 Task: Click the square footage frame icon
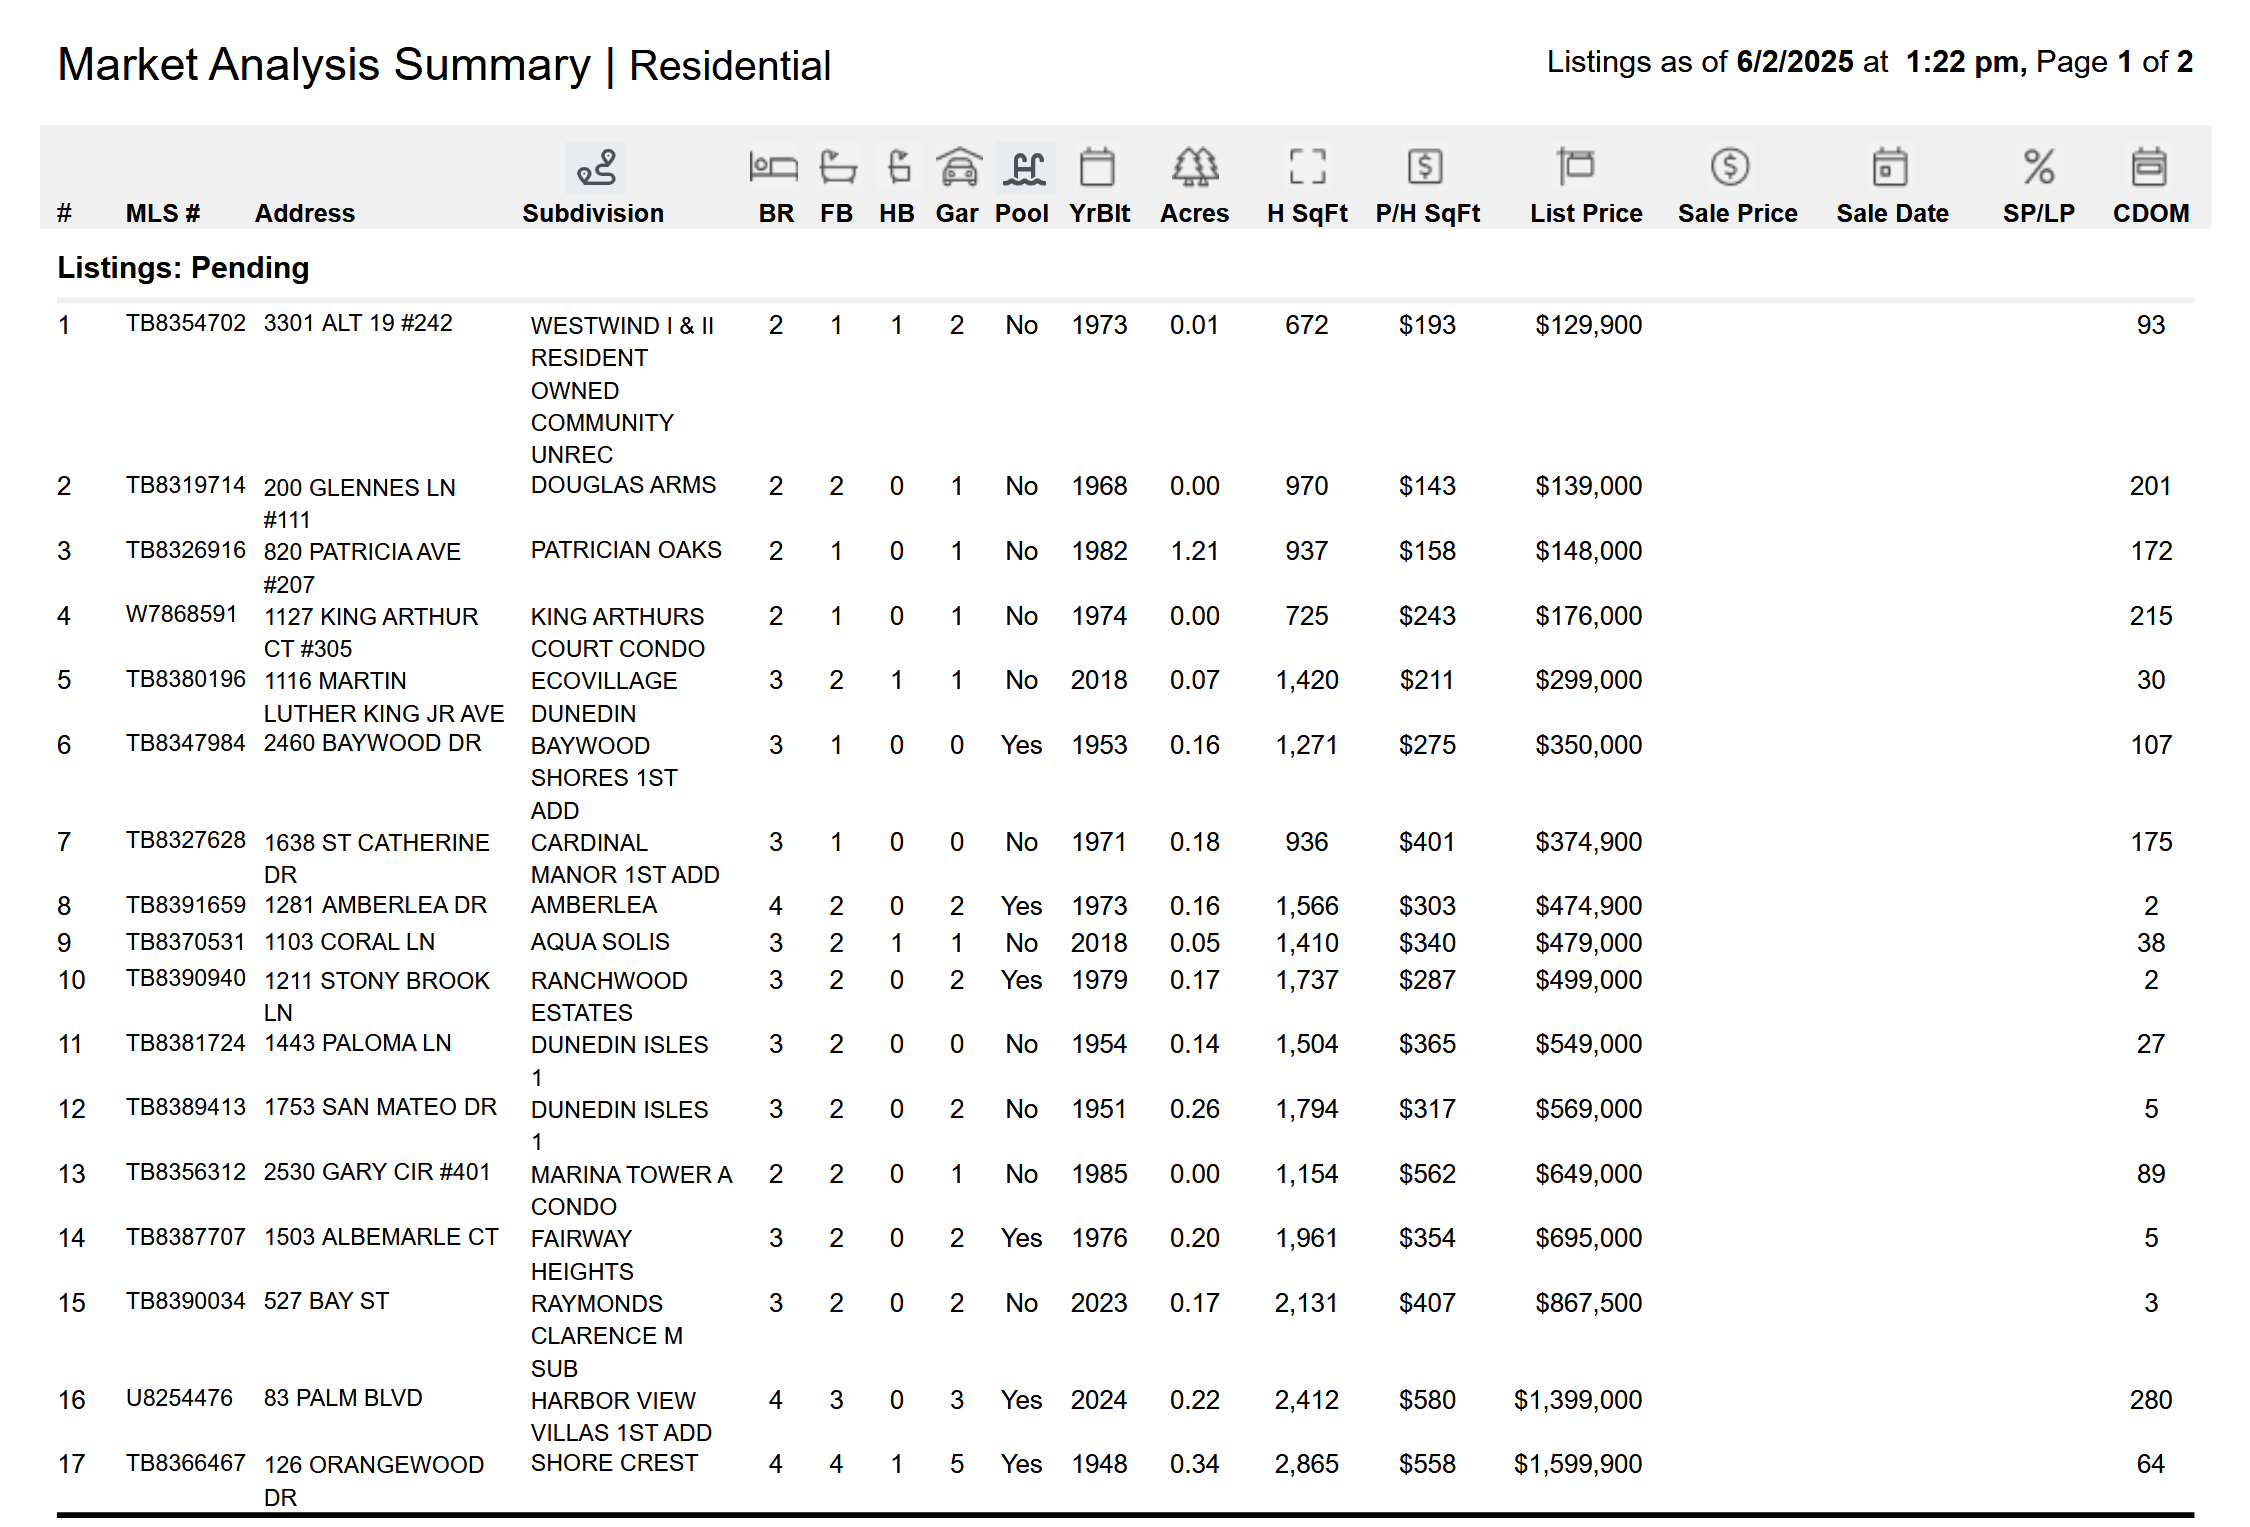(x=1307, y=166)
